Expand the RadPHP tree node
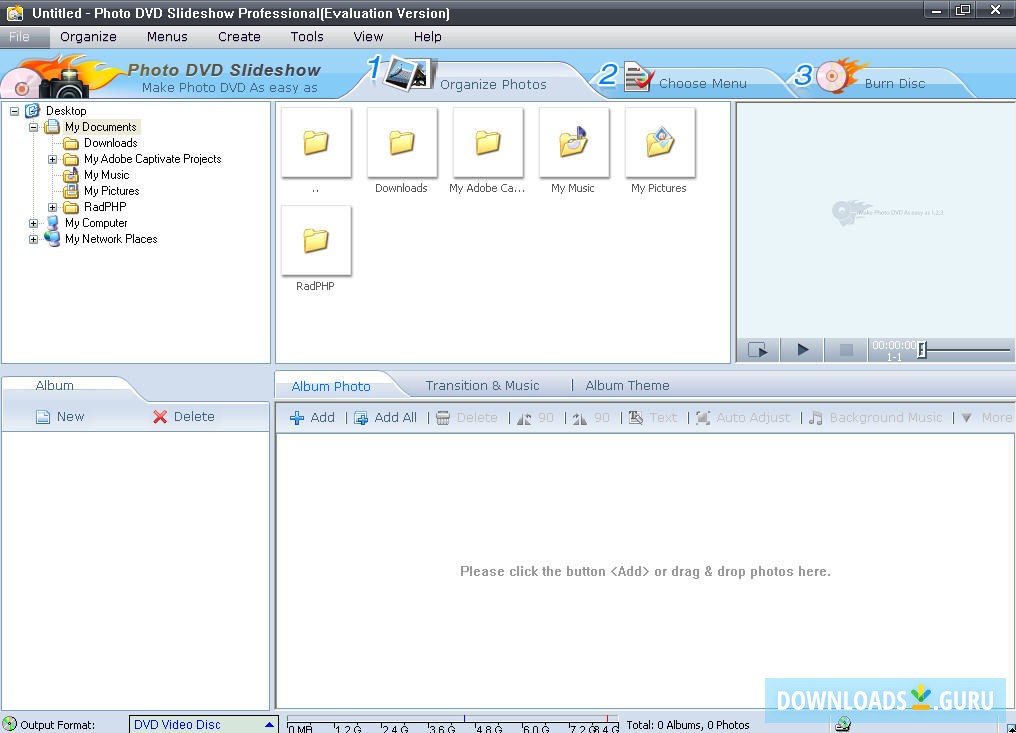Screen dimensions: 1016x733 click(x=52, y=207)
